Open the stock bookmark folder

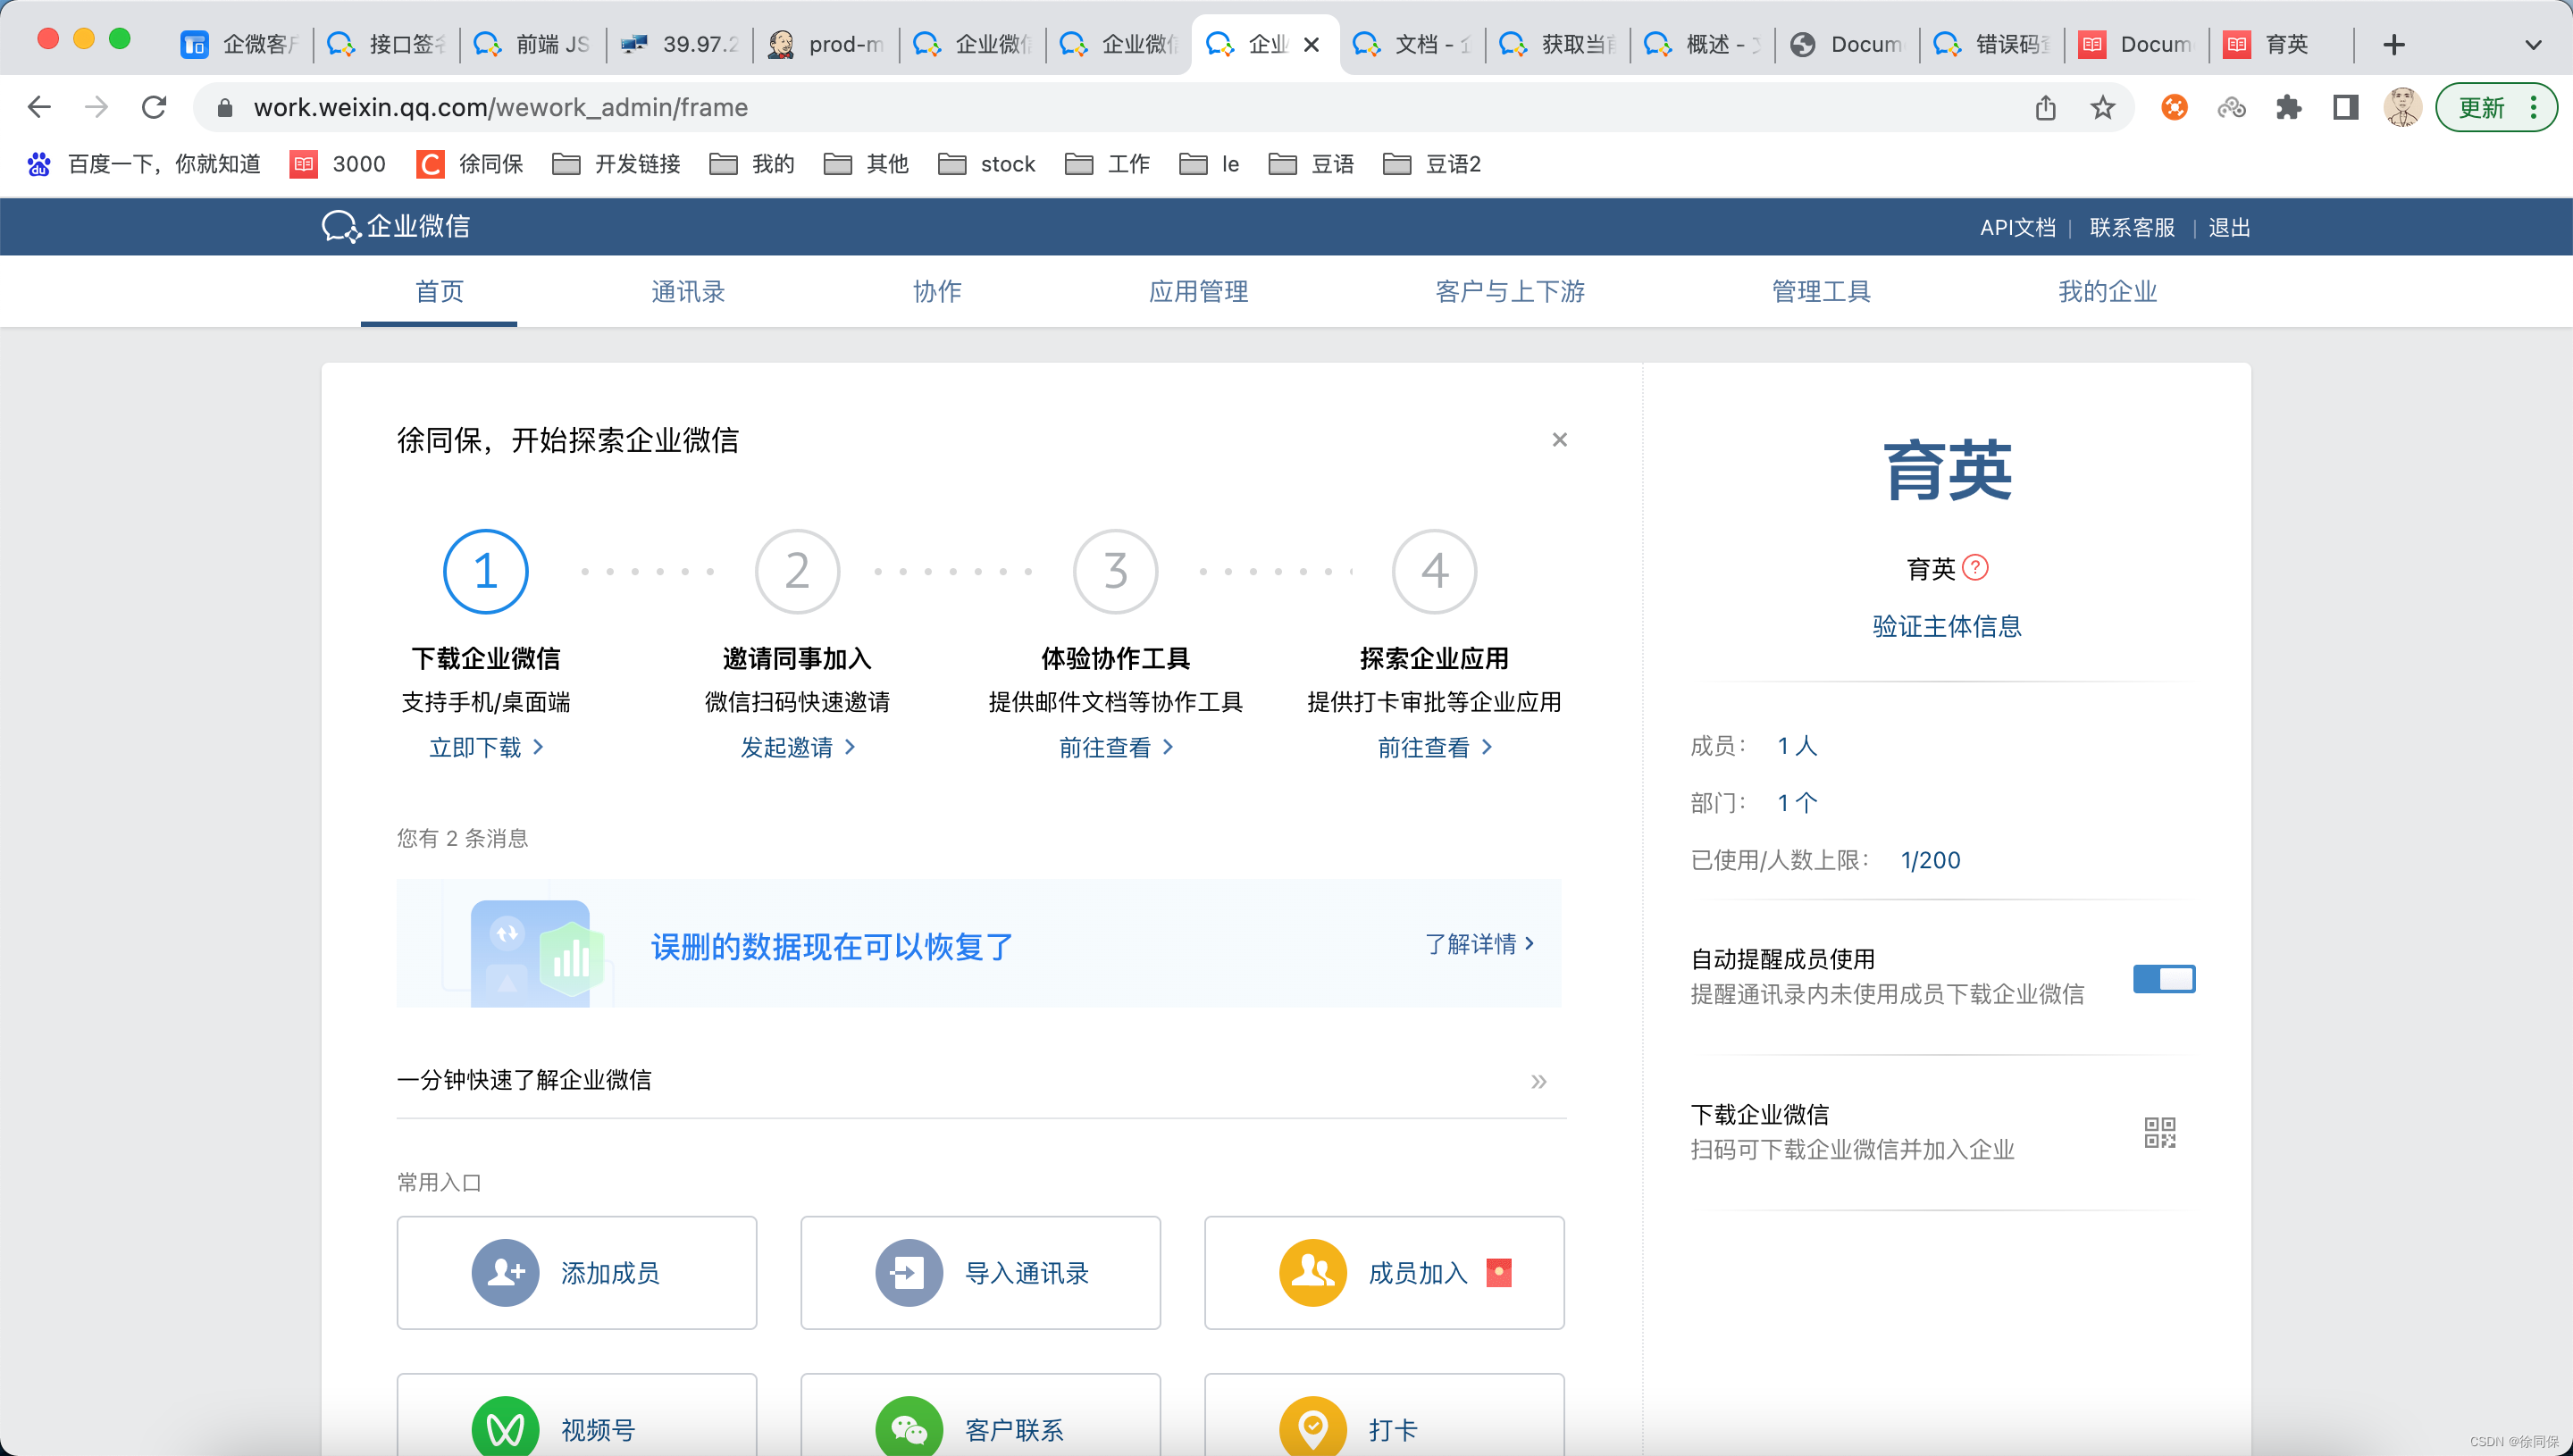986,164
